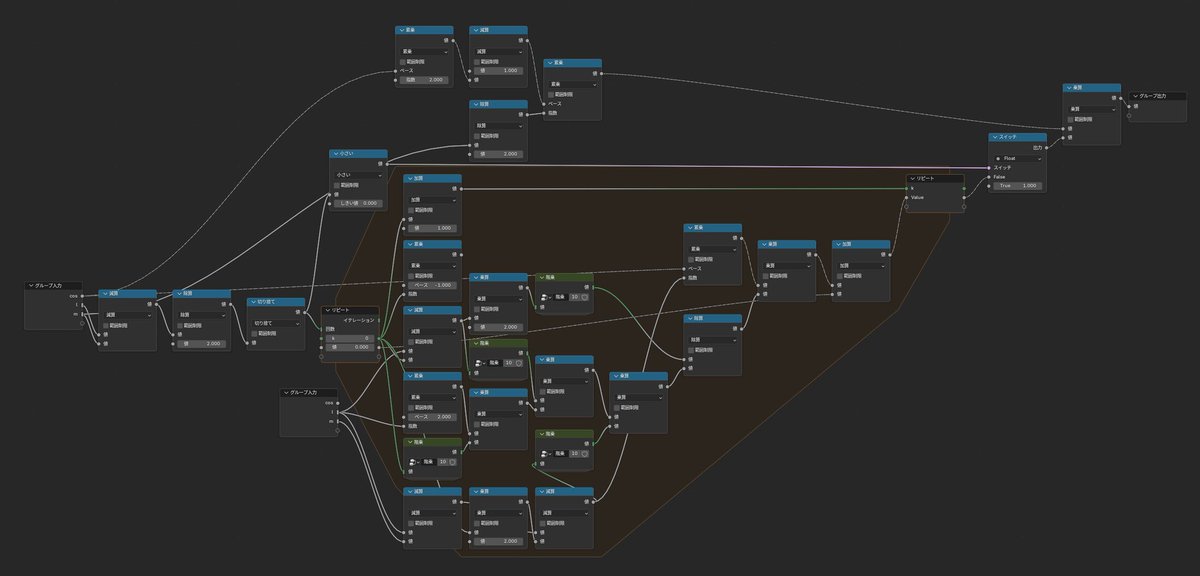This screenshot has height=576, width=1200.
Task: Enable 範囲制限 in 減算 node with 値 1.000
Action: [x=478, y=61]
